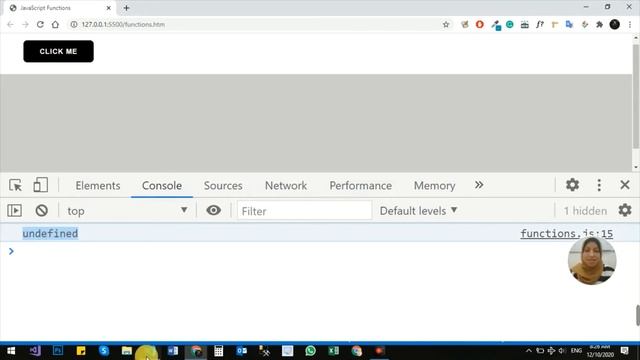Open Outlook from taskbar
The width and height of the screenshot is (640, 360).
(242, 351)
